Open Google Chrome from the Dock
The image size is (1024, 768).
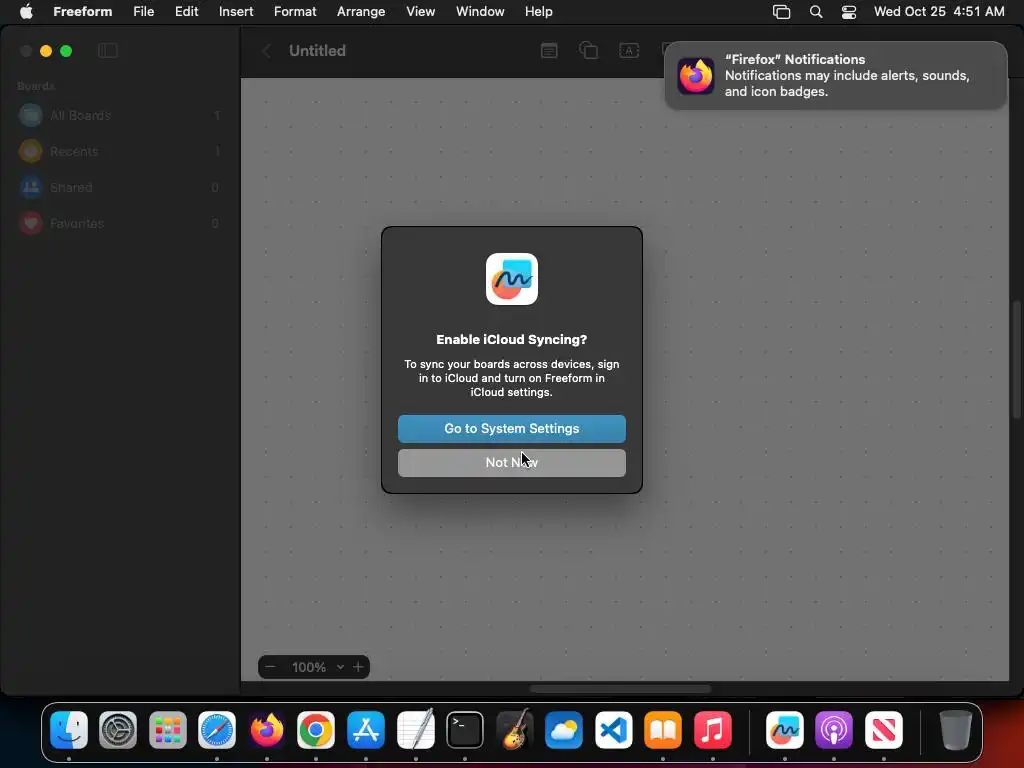click(316, 729)
